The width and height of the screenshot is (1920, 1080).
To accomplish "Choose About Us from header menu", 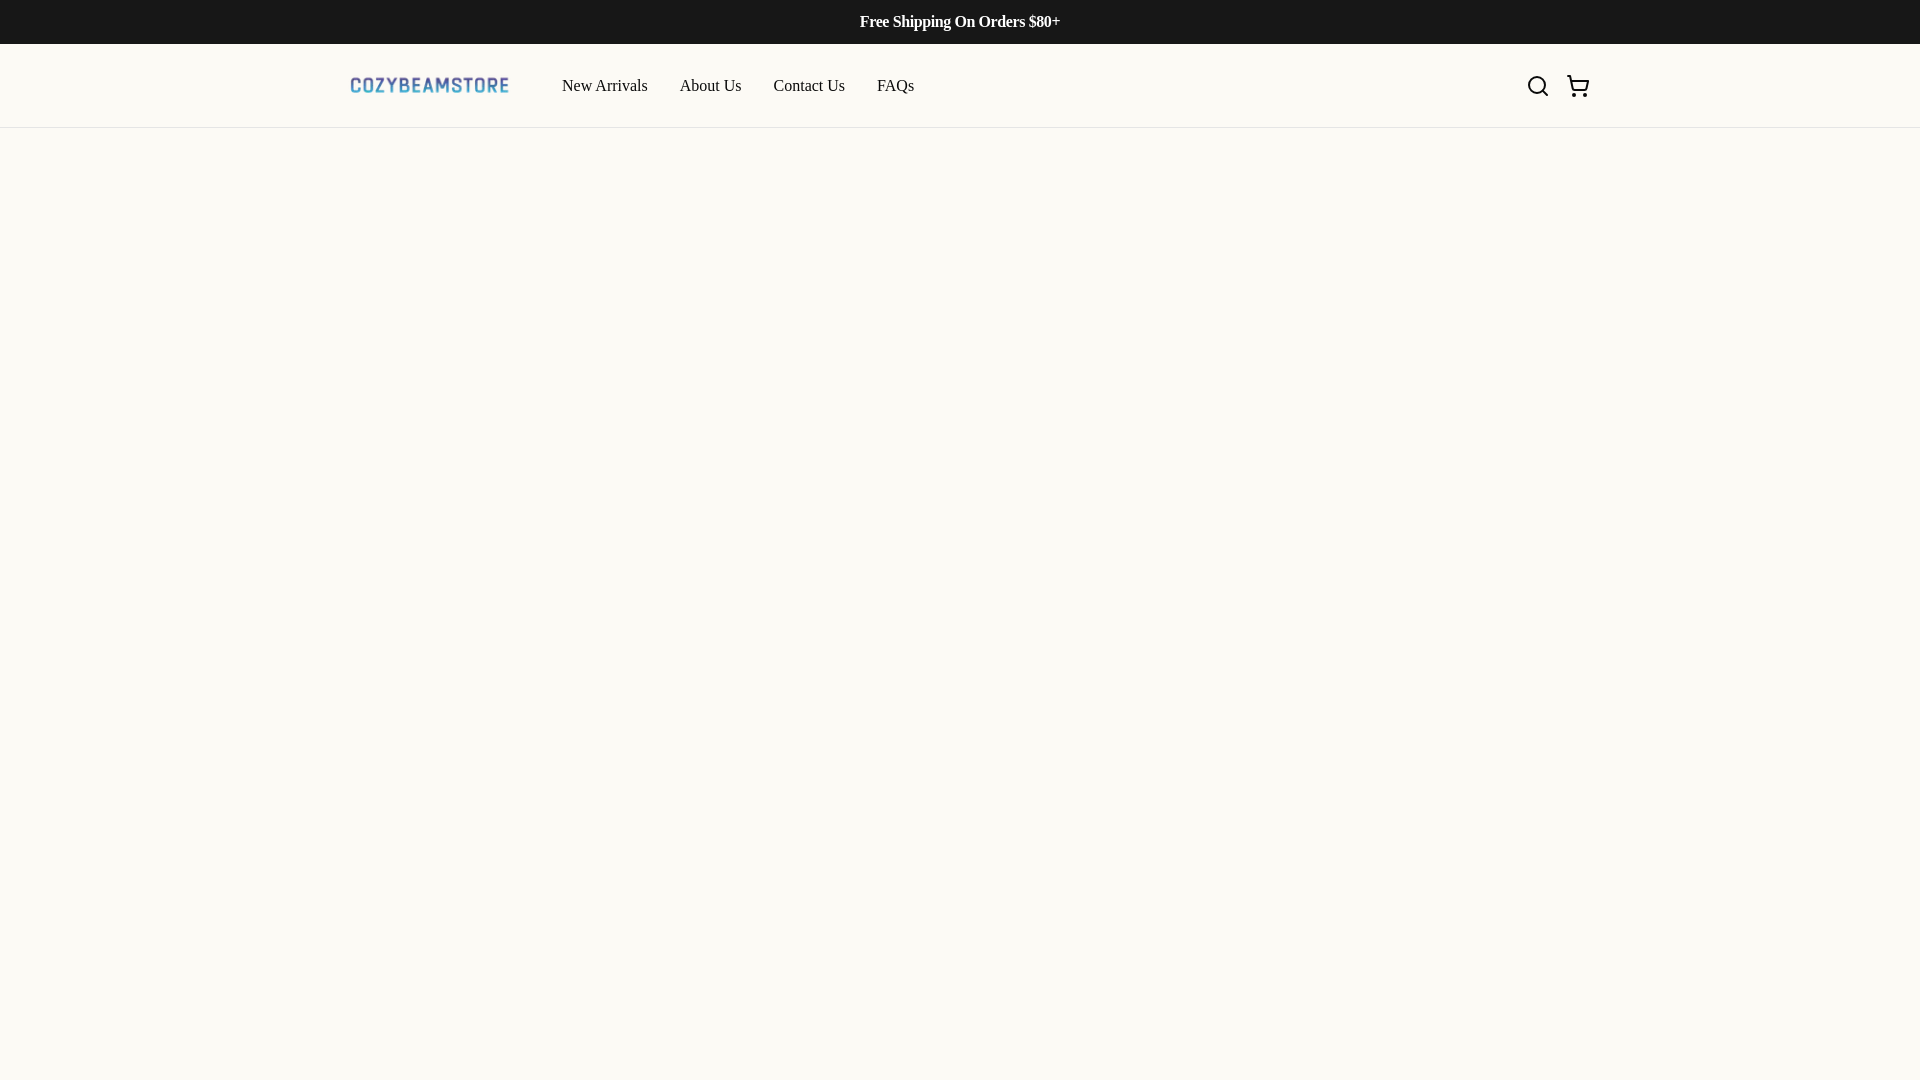I will pos(710,86).
